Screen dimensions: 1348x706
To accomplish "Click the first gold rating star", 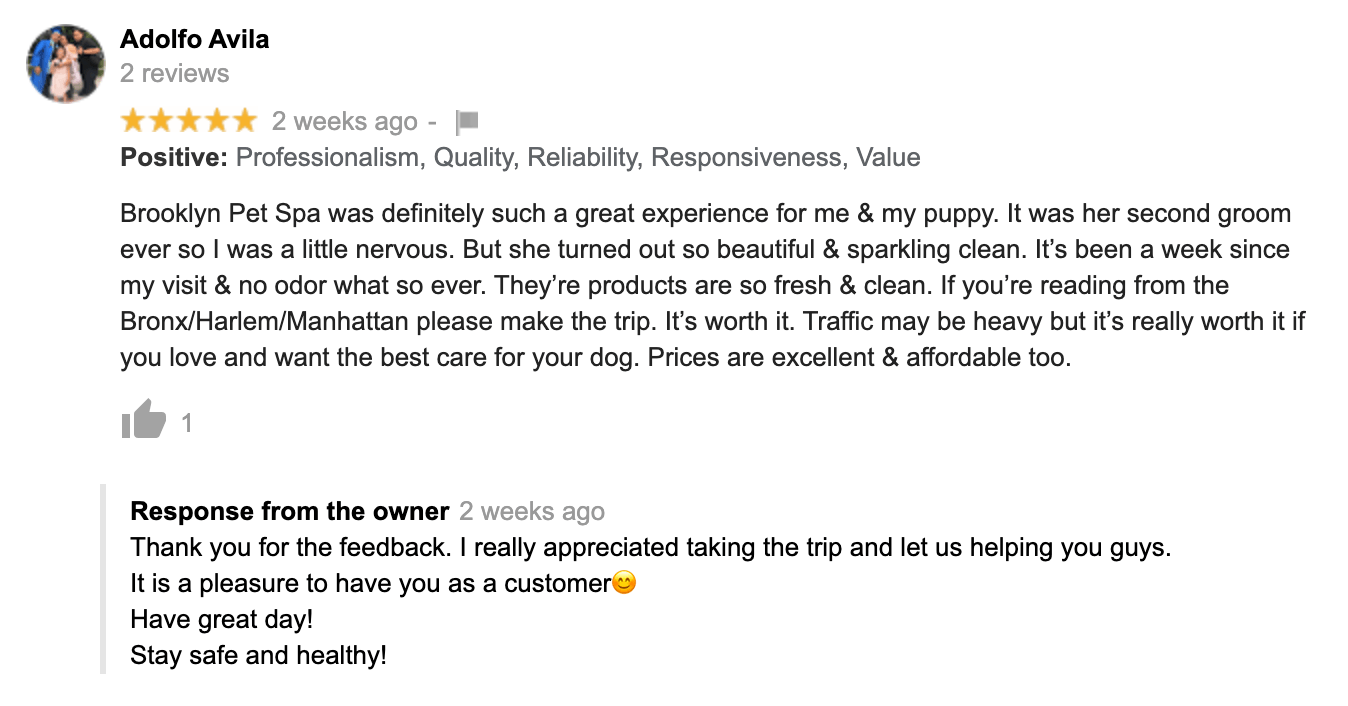I will [133, 122].
